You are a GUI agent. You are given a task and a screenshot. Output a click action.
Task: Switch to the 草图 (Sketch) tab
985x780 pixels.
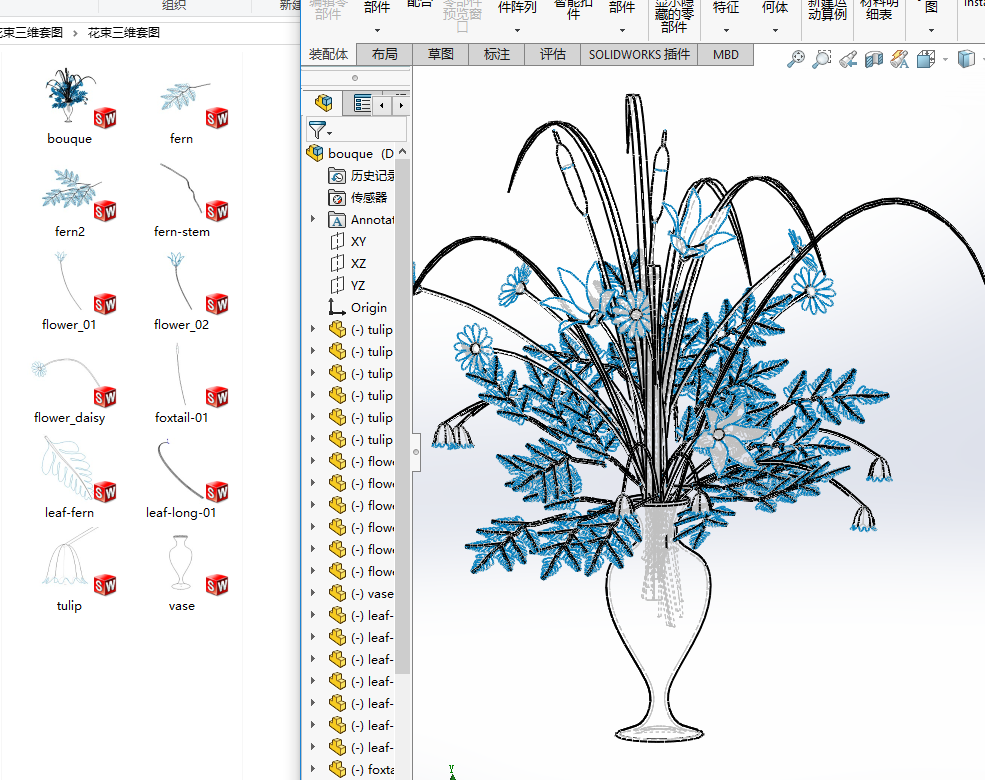coord(440,54)
